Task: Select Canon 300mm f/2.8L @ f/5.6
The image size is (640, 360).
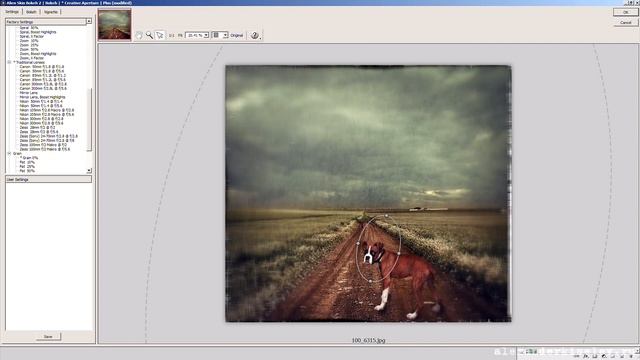Action: [x=43, y=89]
